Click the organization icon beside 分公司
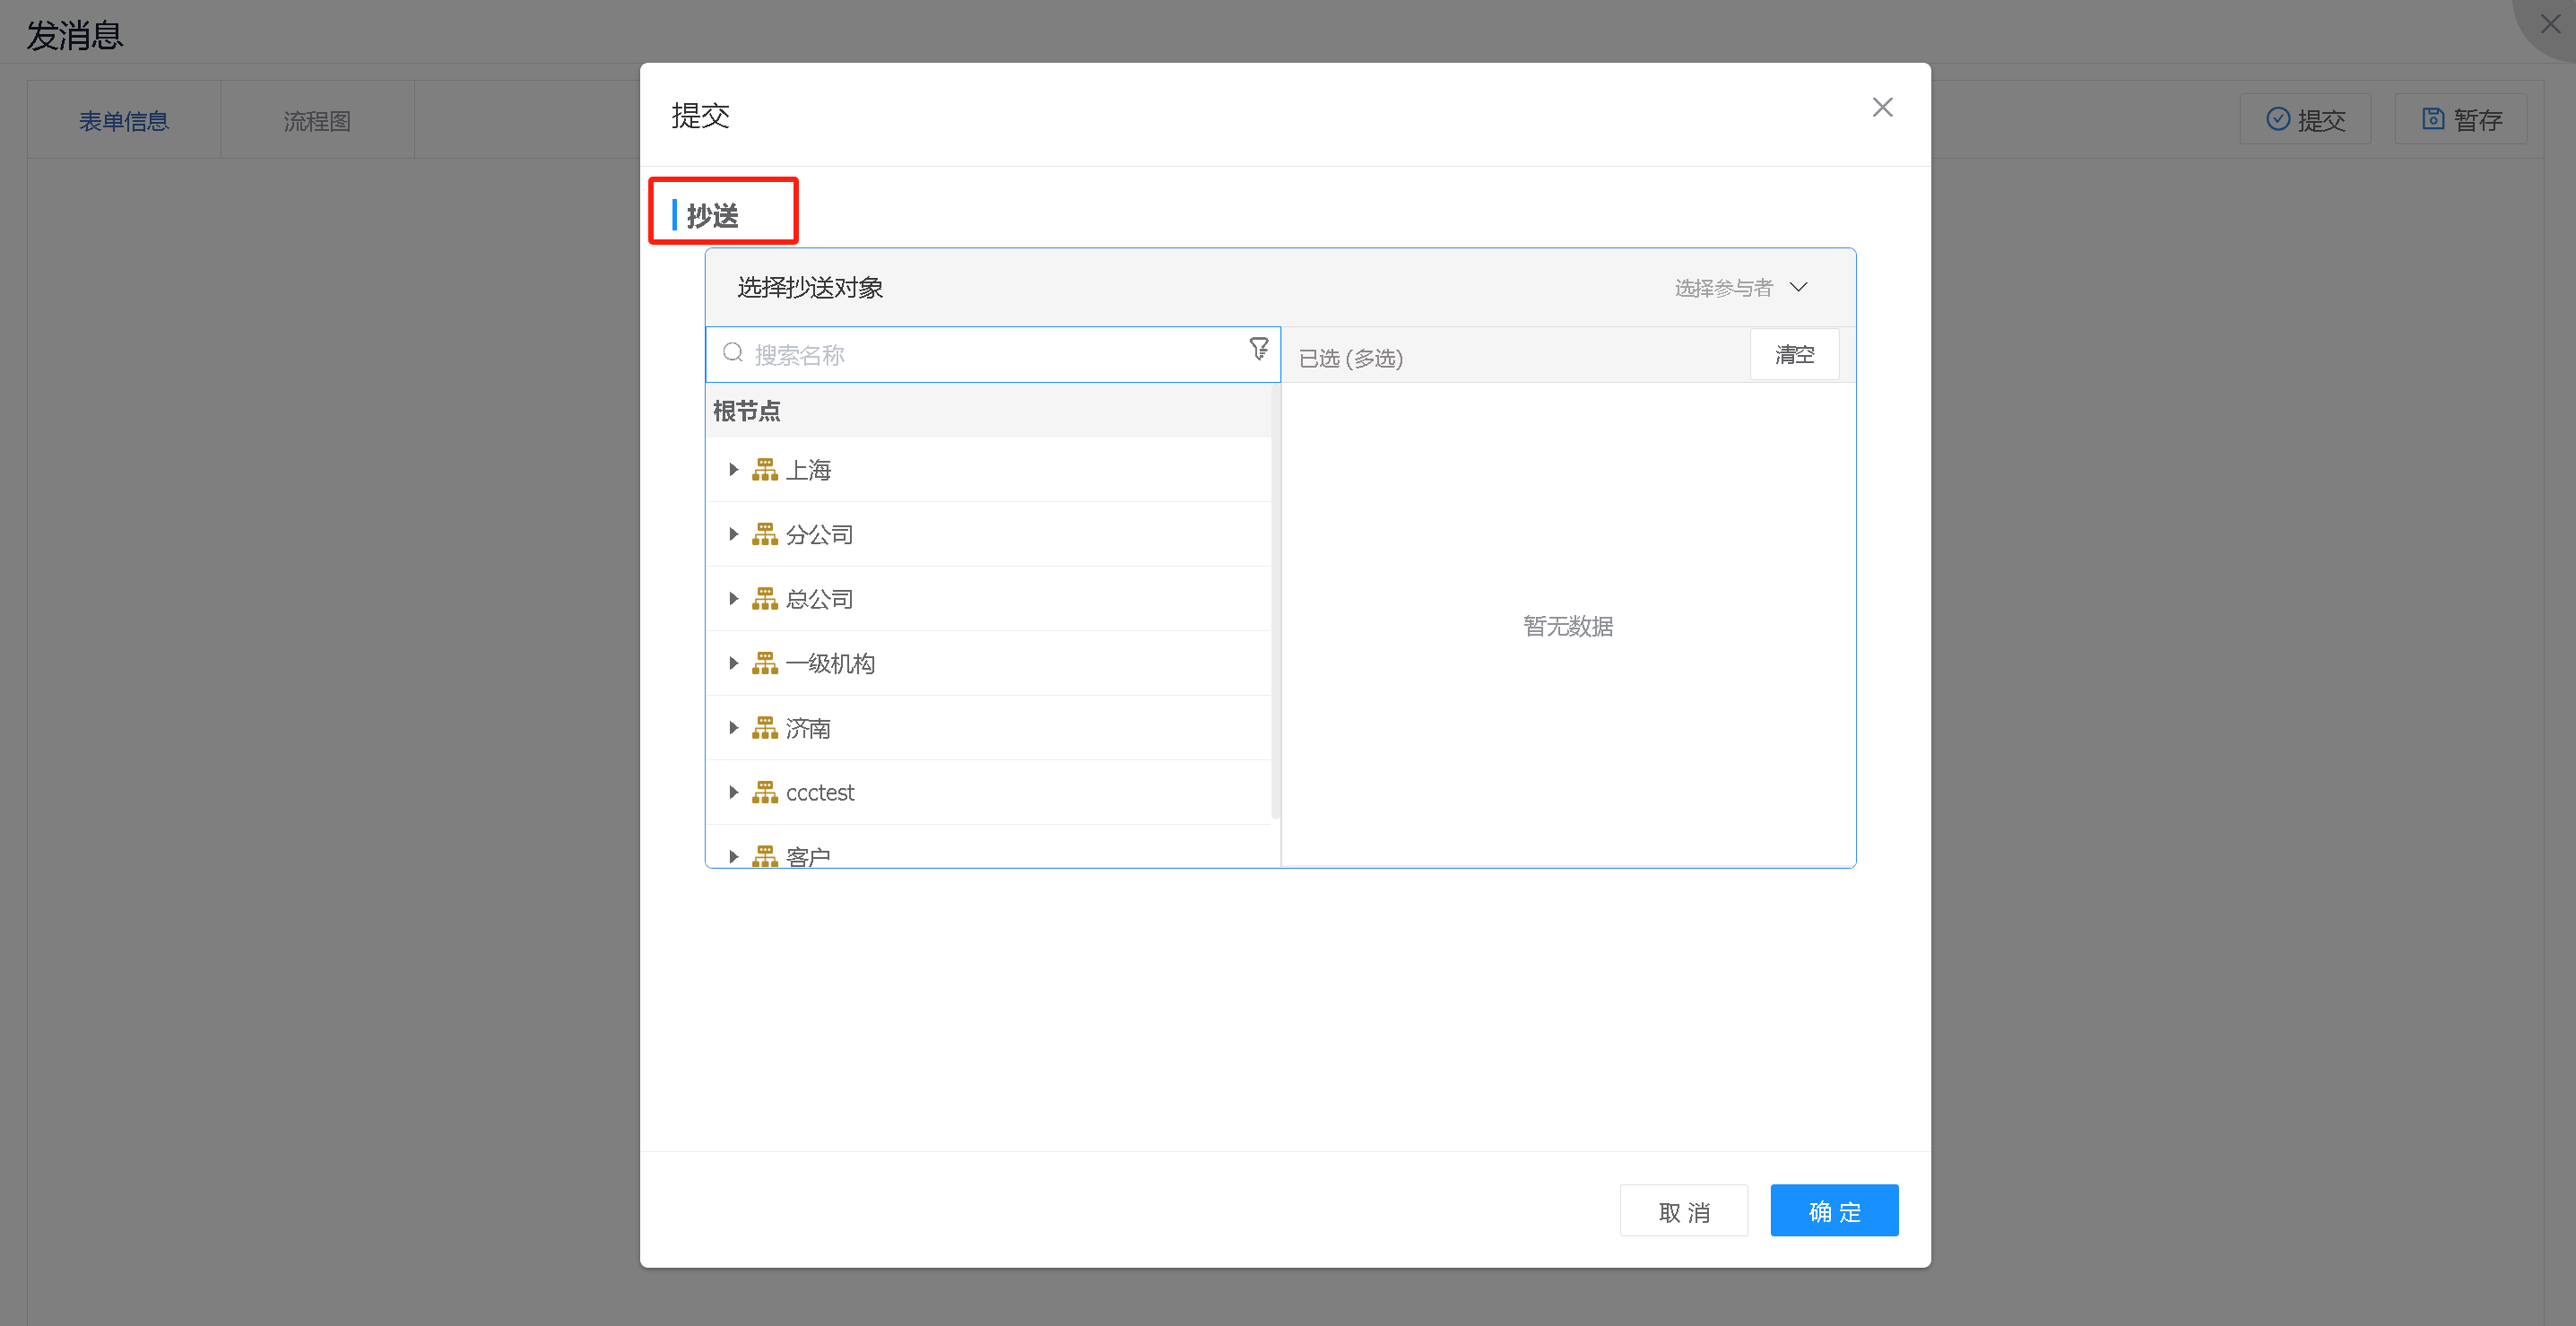This screenshot has height=1326, width=2576. [x=765, y=534]
